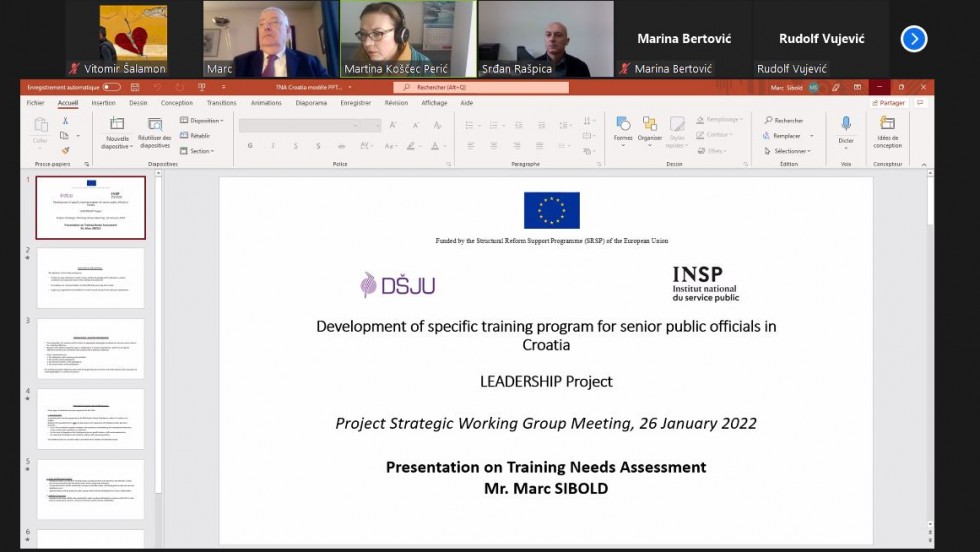Open the comments speech bubble icon
Viewport: 980px width, 552px height.
tap(920, 103)
